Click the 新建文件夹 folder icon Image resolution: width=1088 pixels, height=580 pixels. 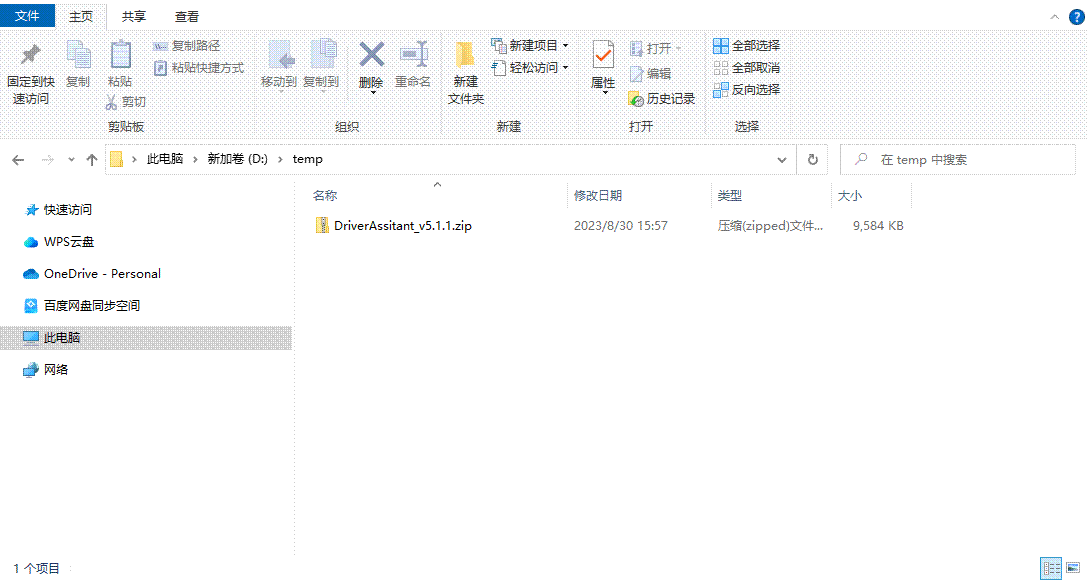[464, 55]
